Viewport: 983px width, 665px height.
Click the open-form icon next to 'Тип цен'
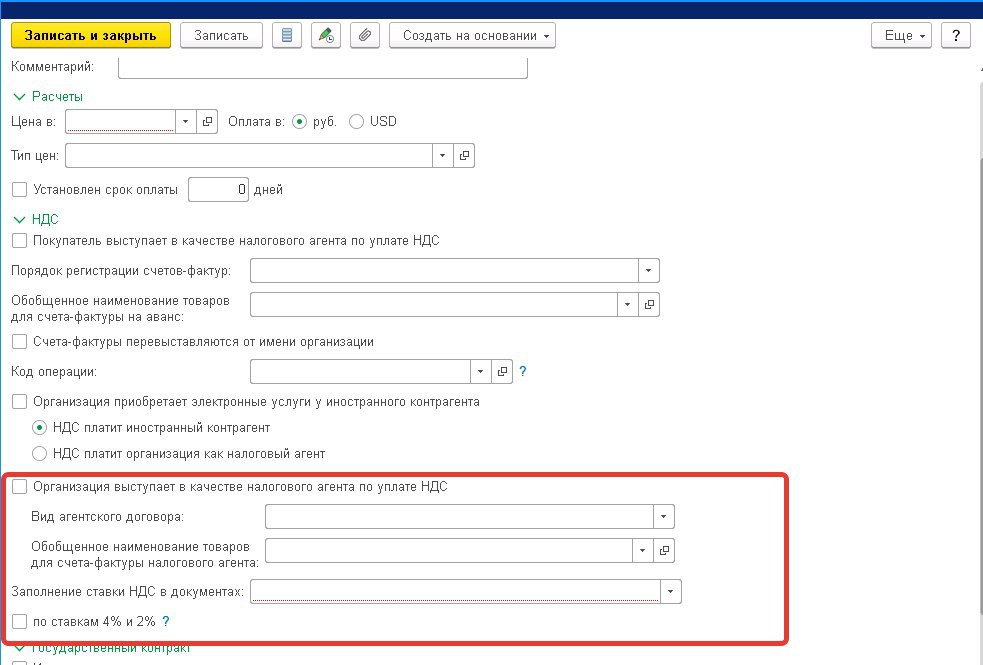[x=464, y=155]
